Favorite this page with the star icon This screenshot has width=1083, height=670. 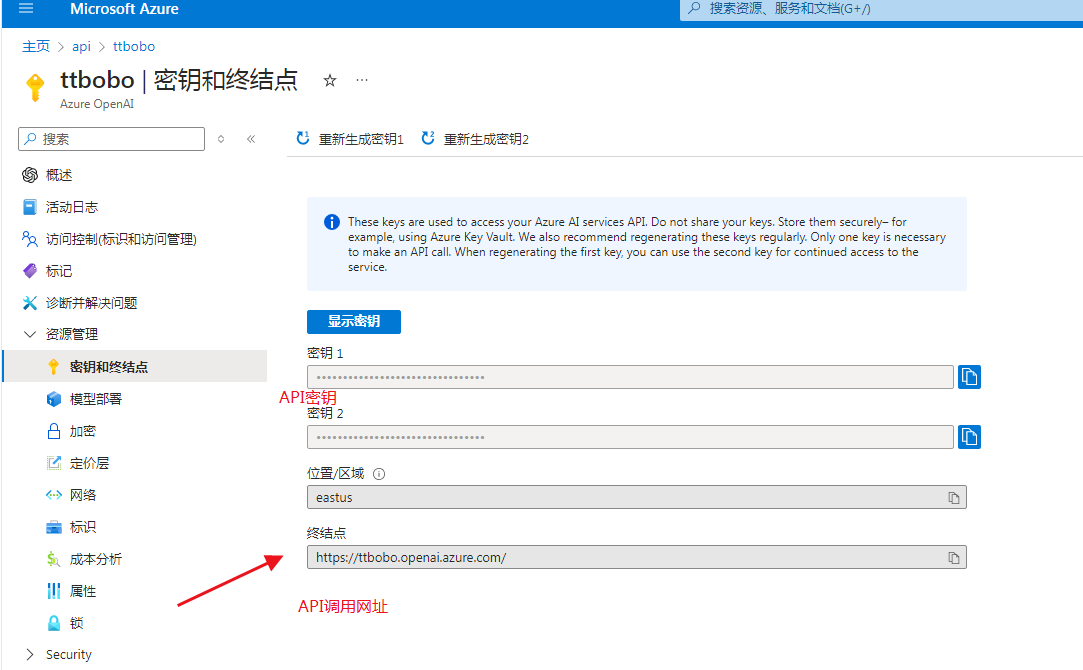tap(330, 80)
